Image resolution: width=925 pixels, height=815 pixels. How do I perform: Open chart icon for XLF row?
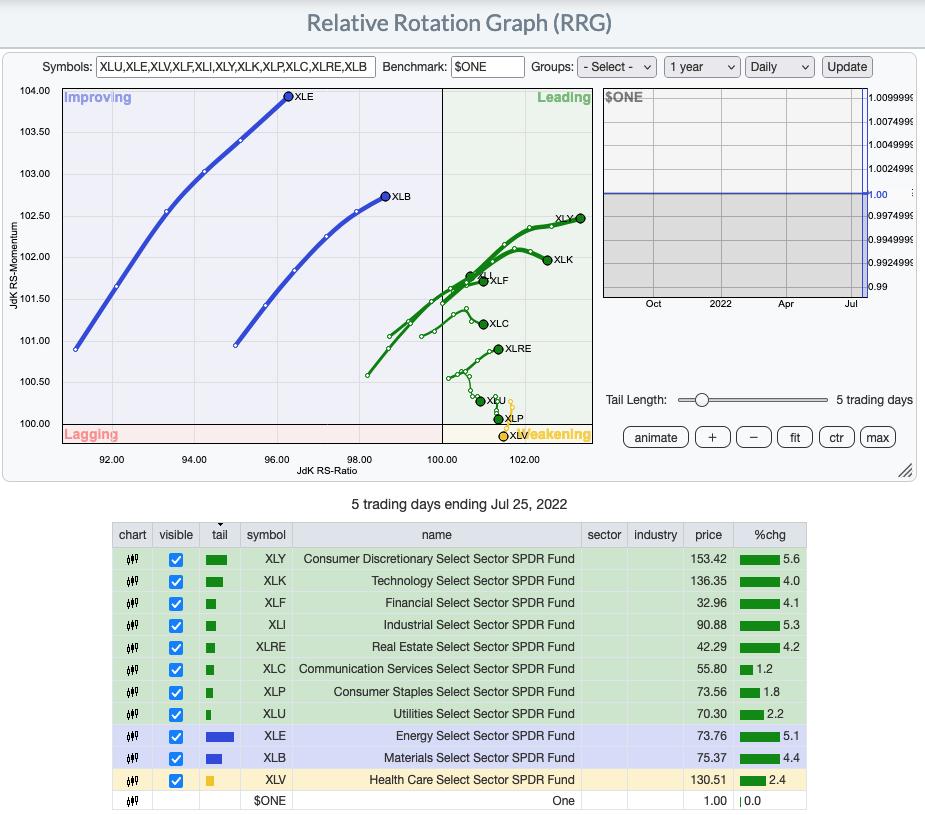[132, 603]
